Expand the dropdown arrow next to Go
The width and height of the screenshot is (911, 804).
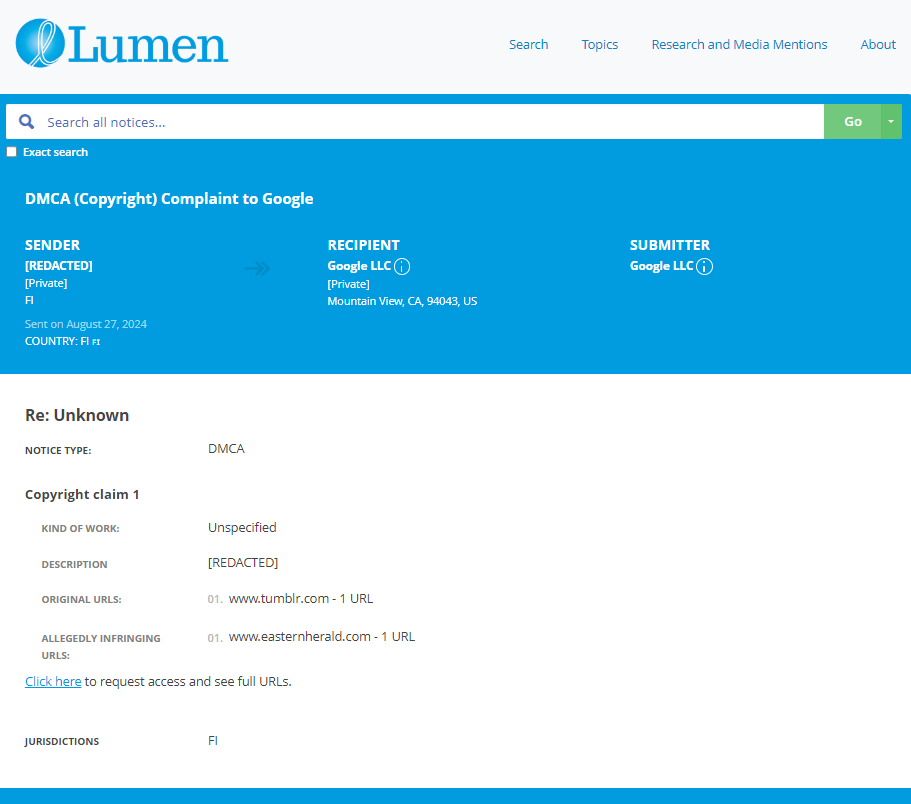click(x=891, y=121)
